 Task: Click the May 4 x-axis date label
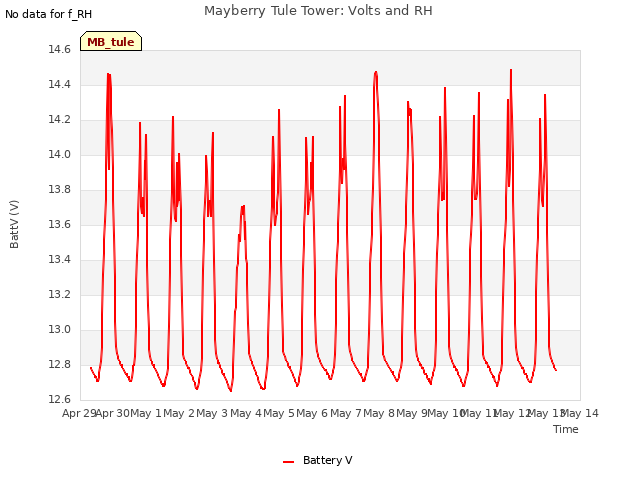tap(246, 413)
